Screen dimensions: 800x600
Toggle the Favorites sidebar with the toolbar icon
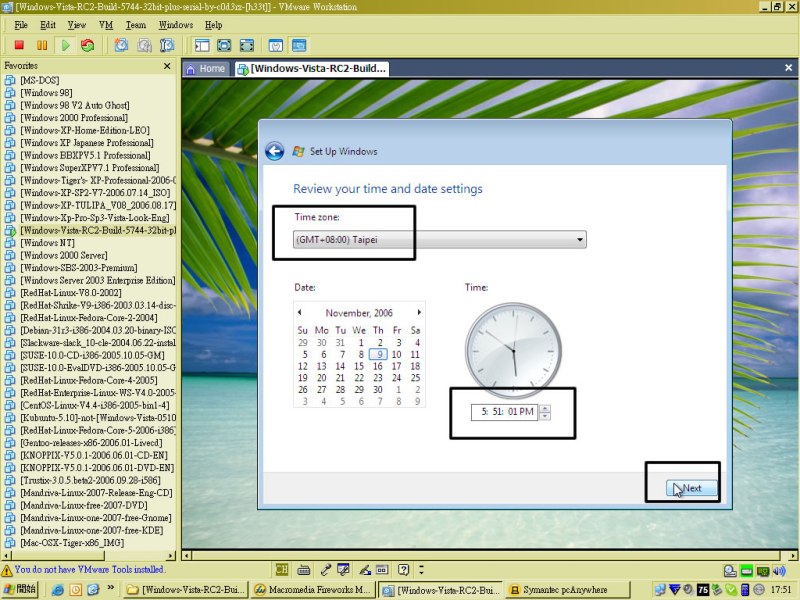click(202, 45)
